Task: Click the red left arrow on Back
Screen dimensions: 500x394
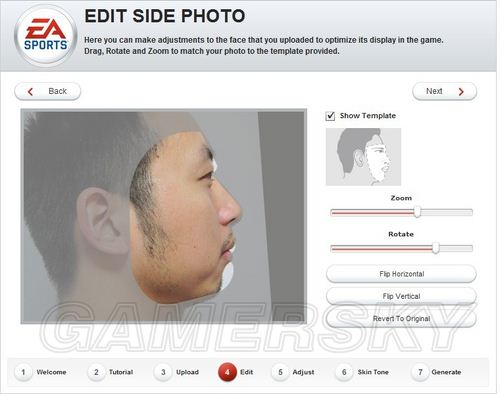Action: [x=30, y=92]
